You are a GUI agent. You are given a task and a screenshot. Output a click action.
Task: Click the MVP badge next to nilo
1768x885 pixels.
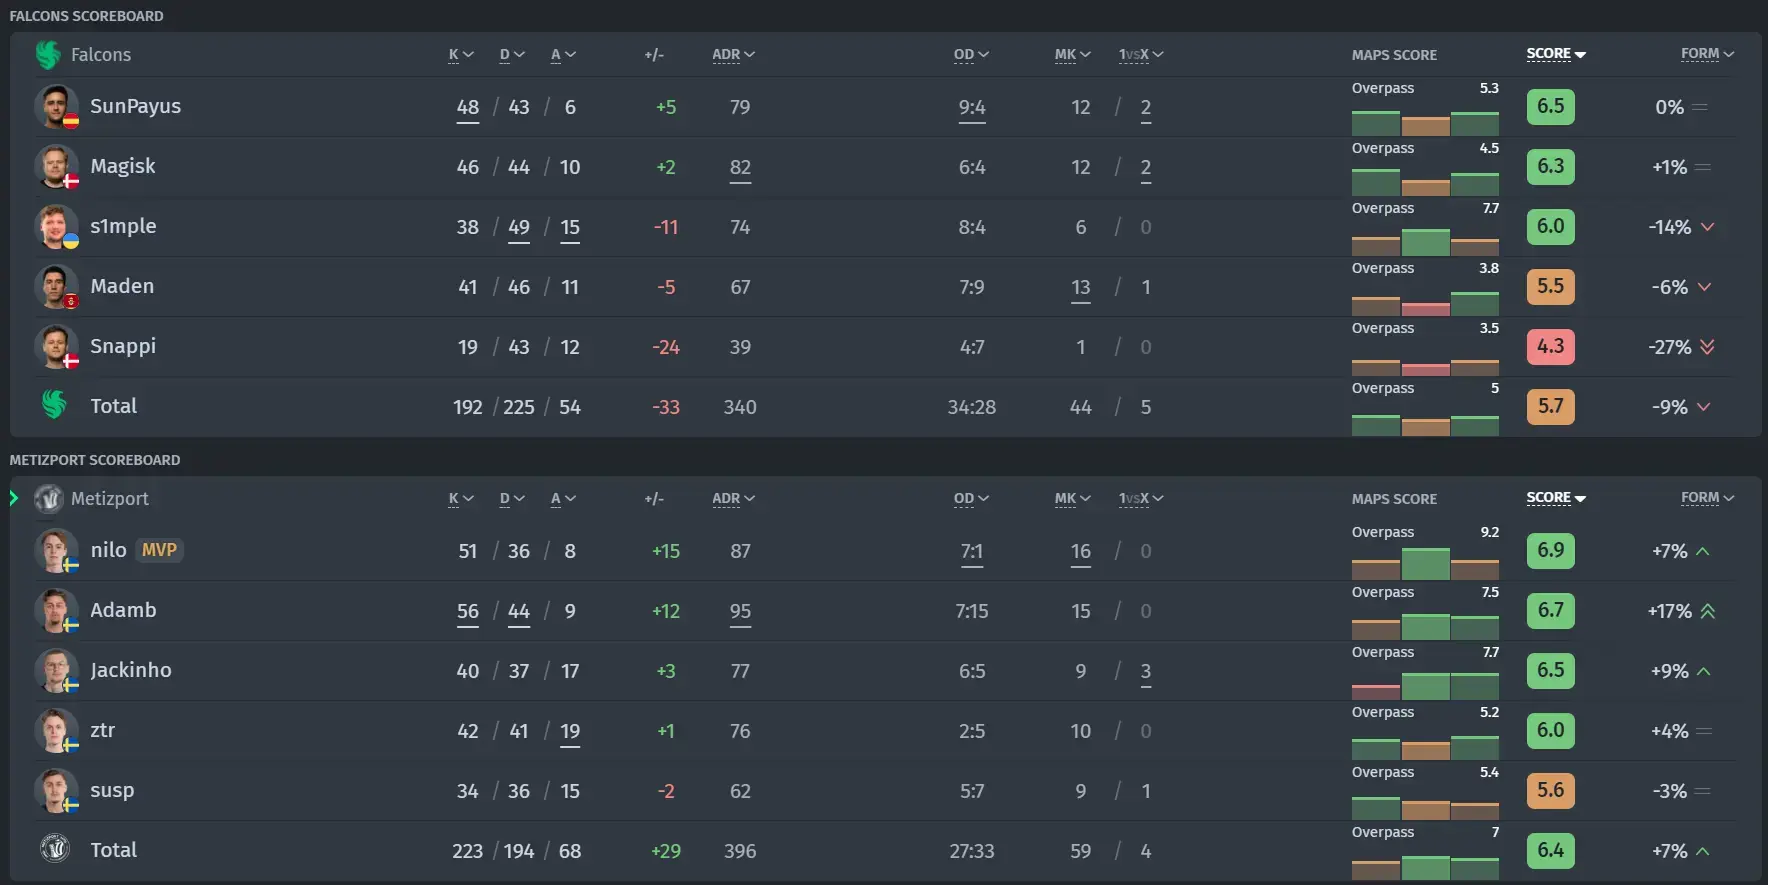(159, 550)
